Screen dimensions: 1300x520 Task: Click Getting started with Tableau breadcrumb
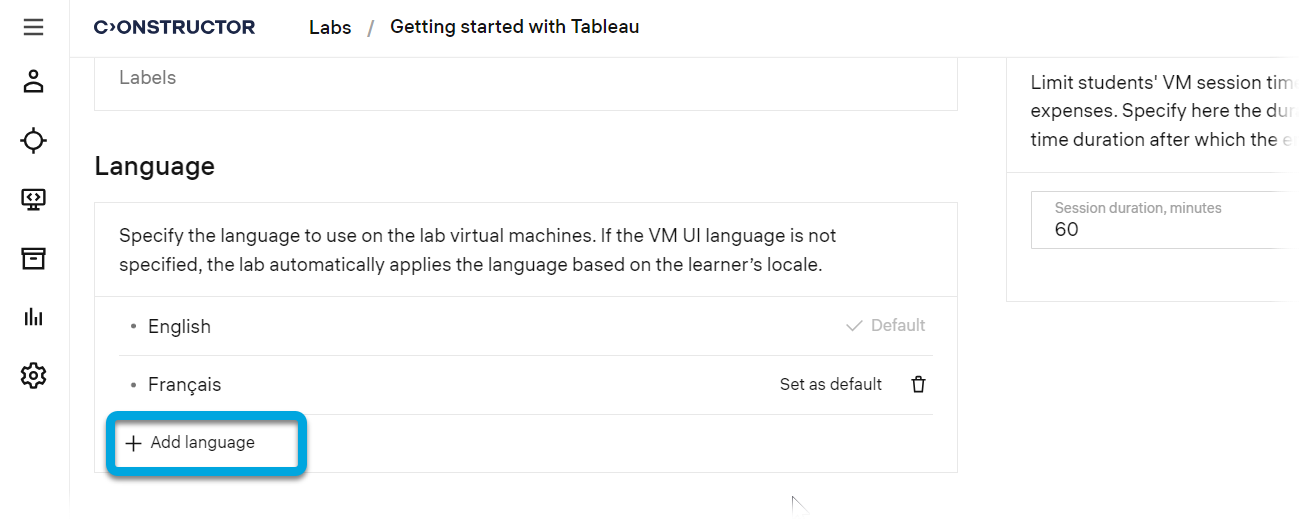[514, 27]
